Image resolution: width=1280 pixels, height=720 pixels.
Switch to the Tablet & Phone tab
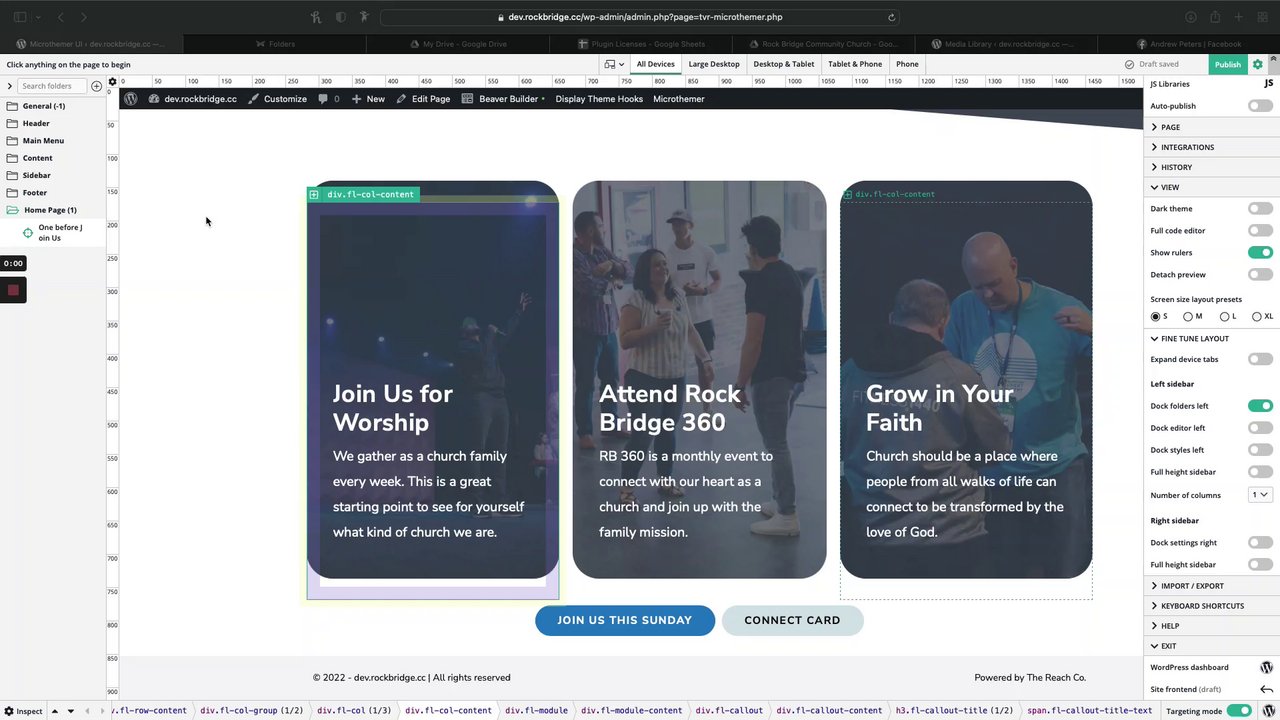(x=855, y=64)
